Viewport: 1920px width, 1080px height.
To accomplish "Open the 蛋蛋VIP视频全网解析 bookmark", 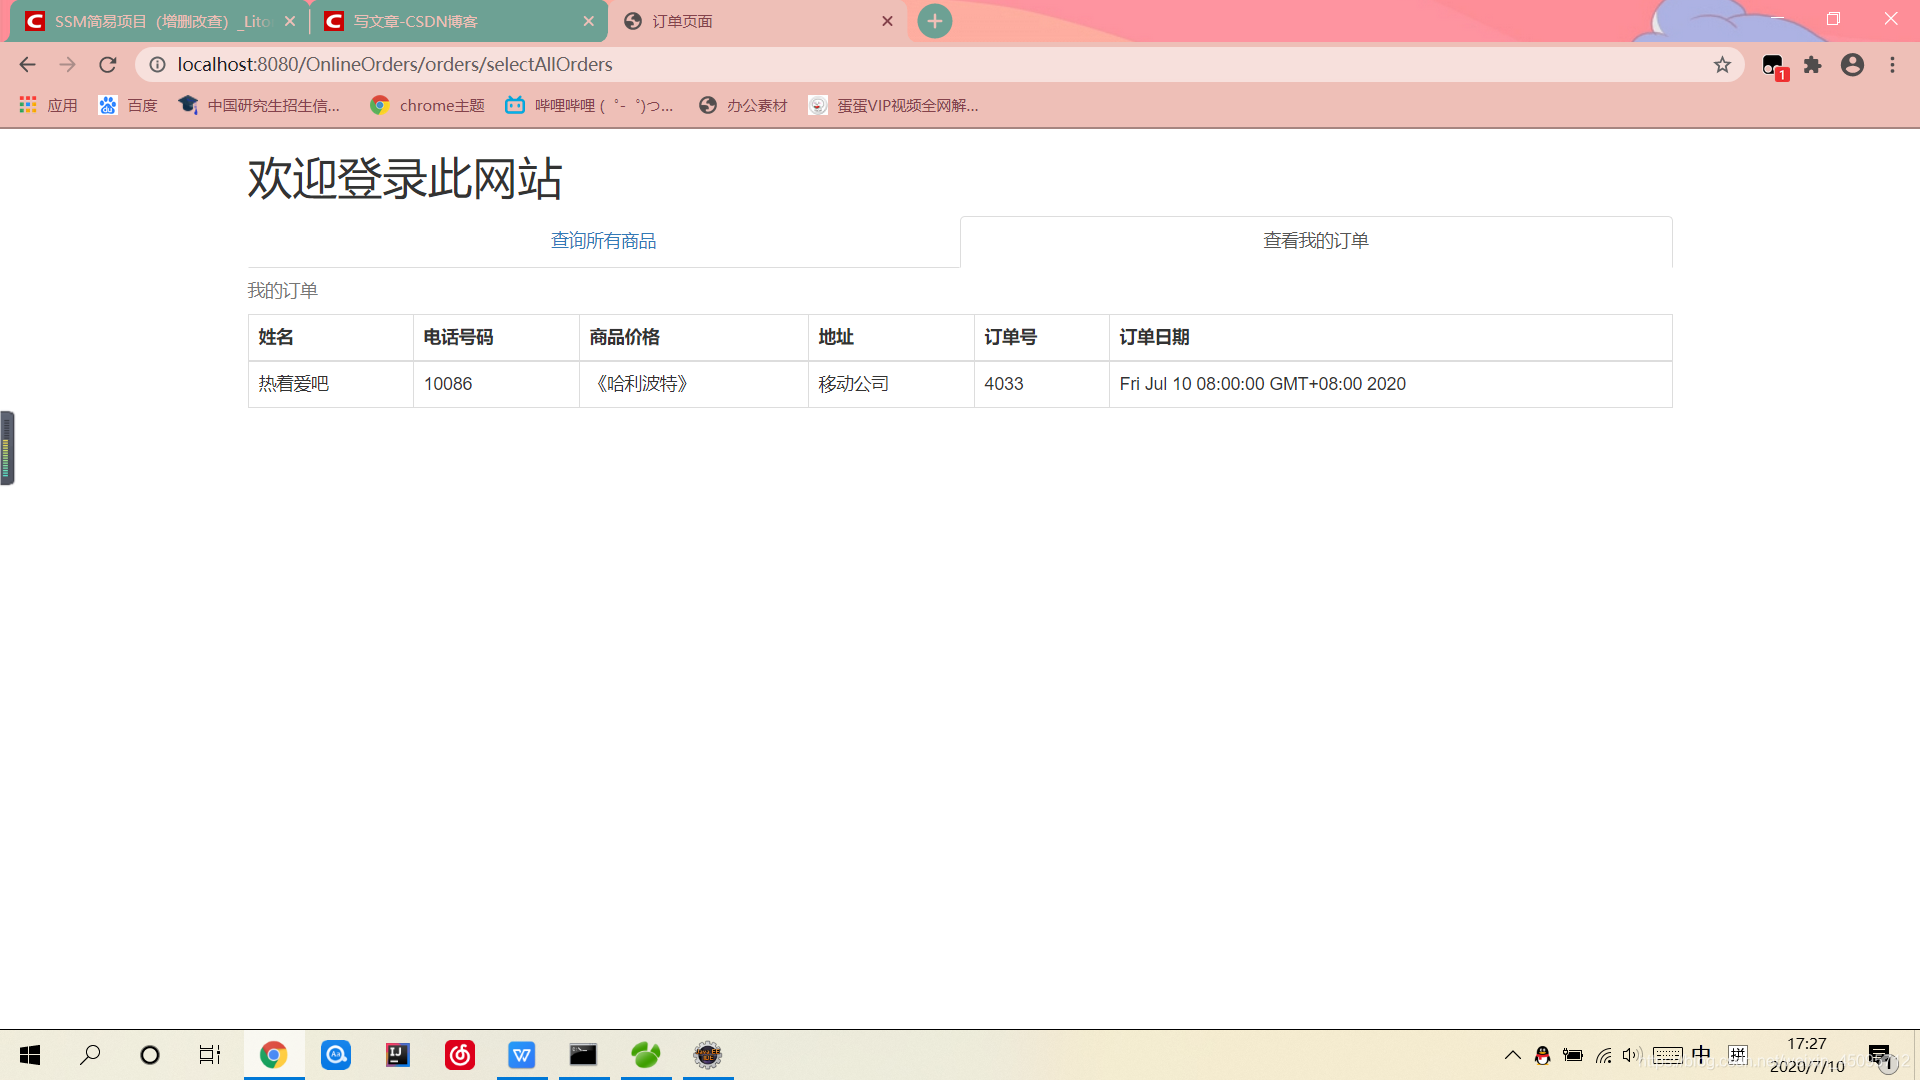I will [x=894, y=105].
